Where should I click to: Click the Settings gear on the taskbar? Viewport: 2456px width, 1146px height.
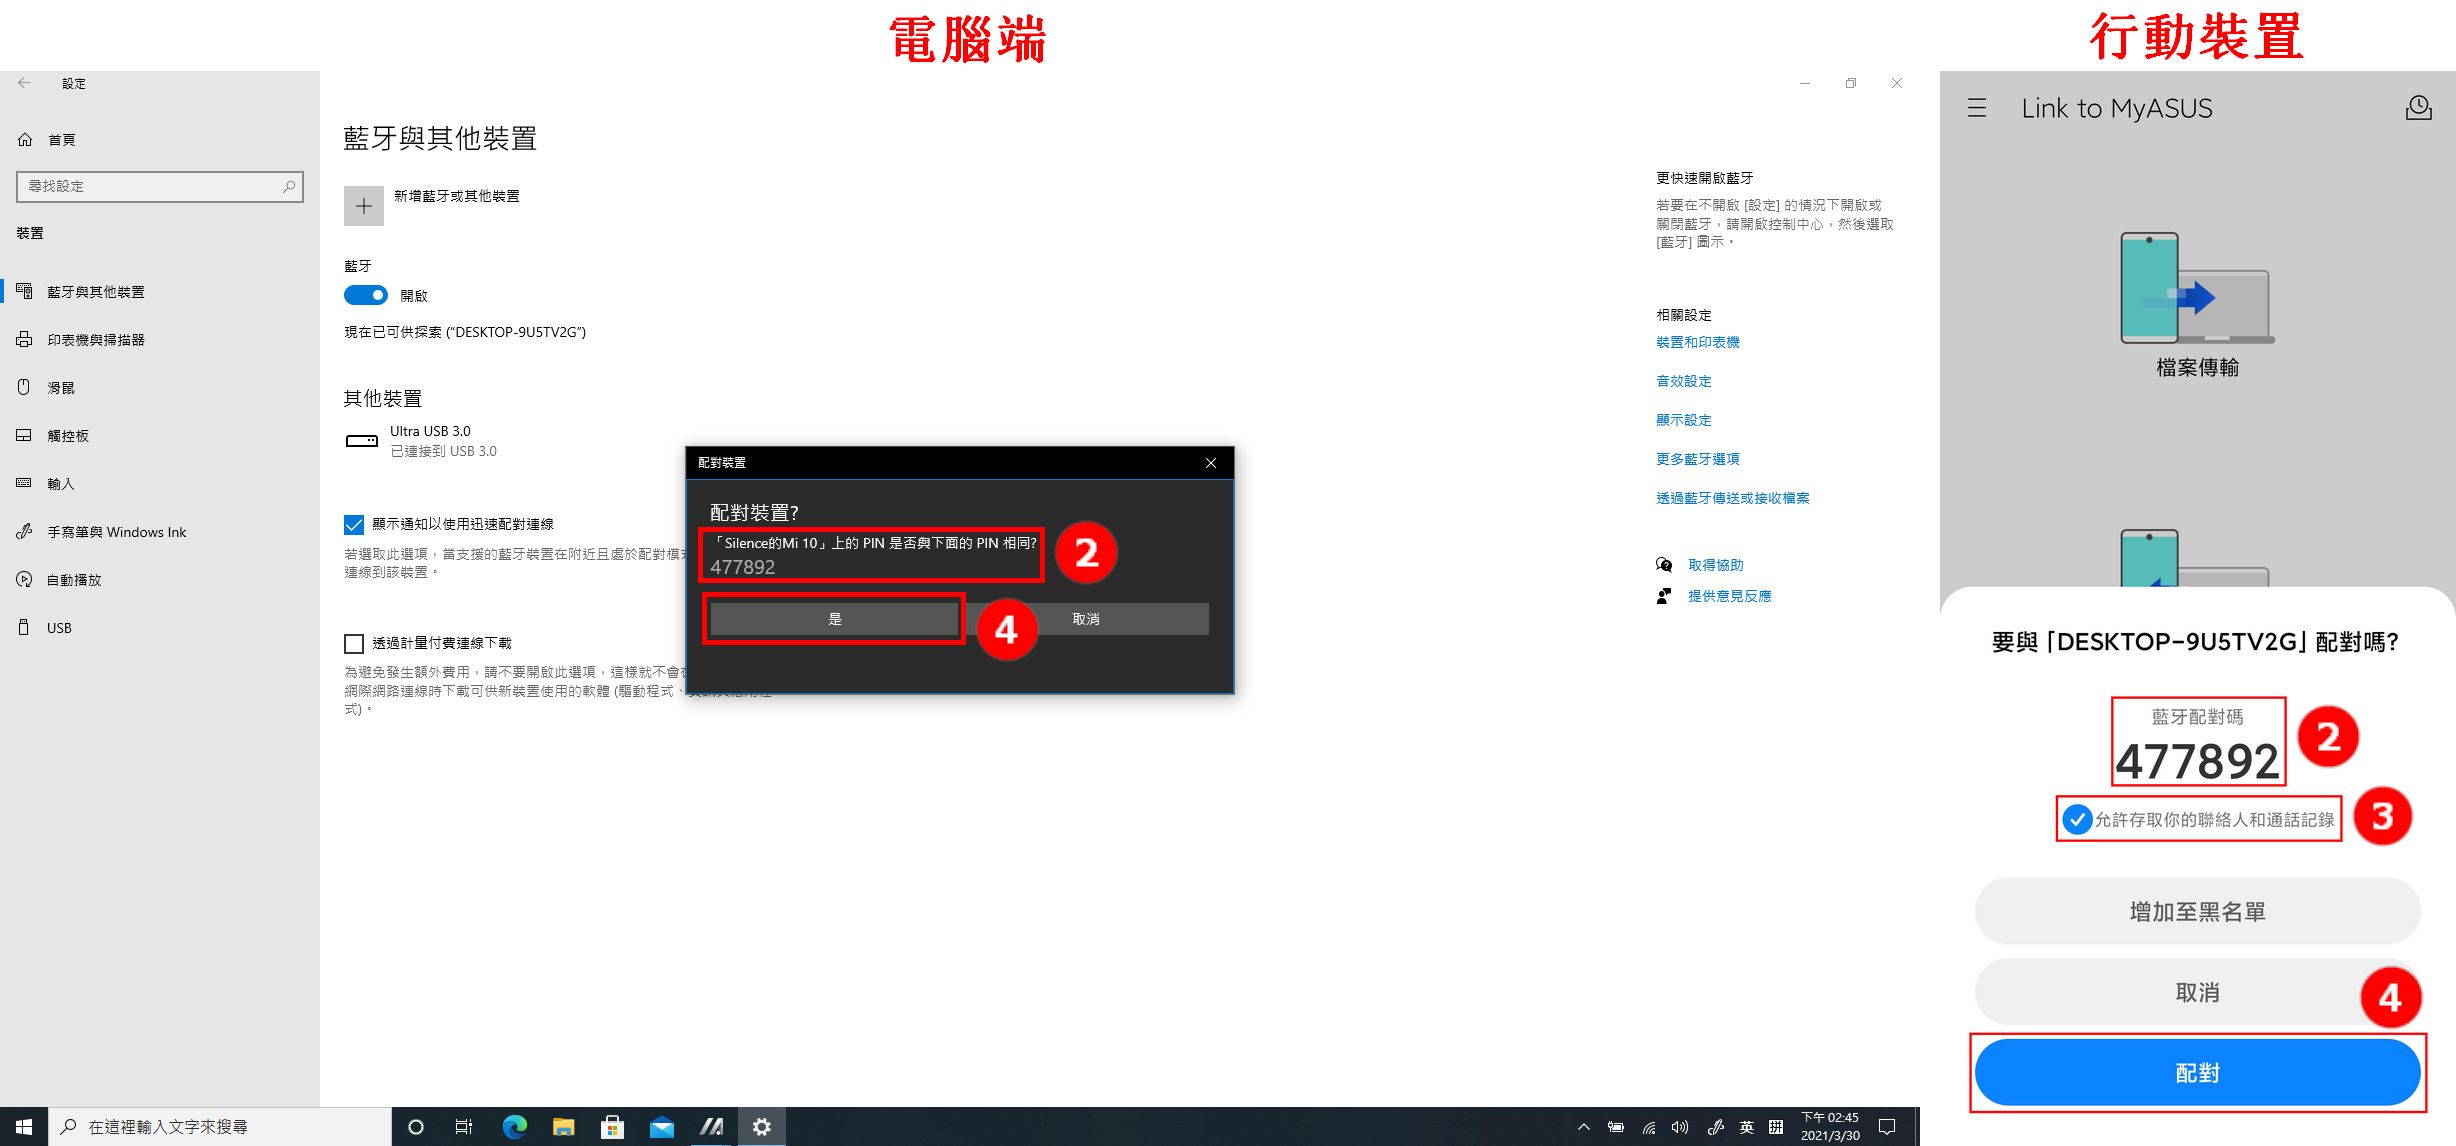pos(762,1127)
